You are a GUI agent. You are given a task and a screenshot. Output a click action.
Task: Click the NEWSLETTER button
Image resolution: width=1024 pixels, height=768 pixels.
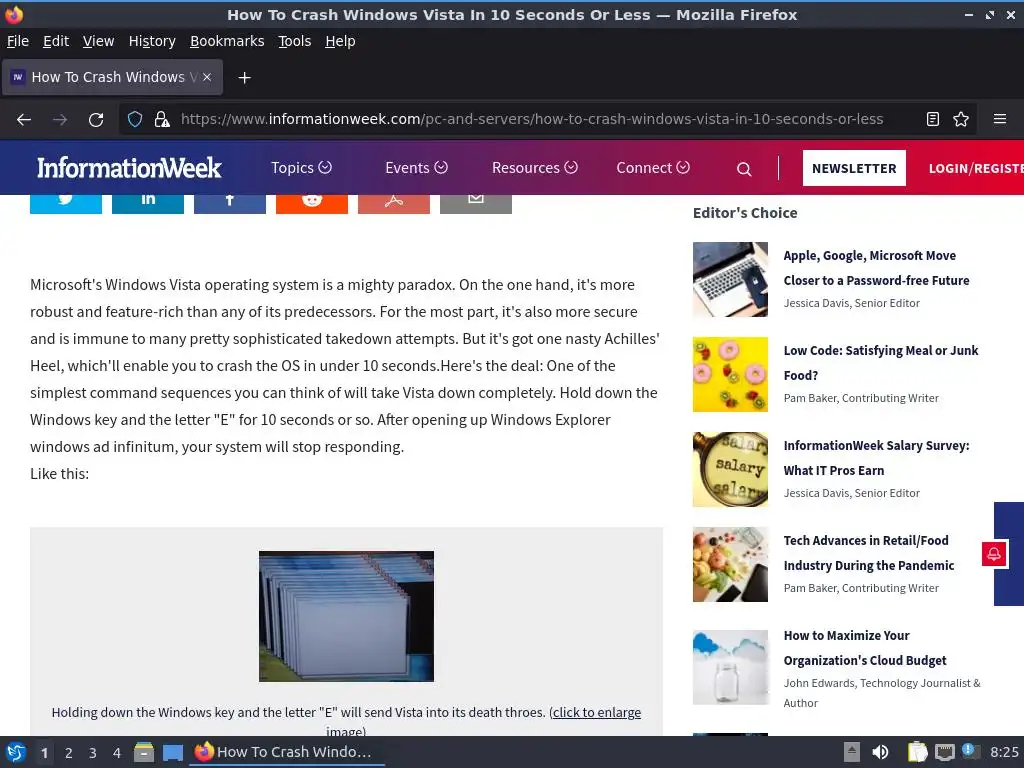[x=854, y=168]
